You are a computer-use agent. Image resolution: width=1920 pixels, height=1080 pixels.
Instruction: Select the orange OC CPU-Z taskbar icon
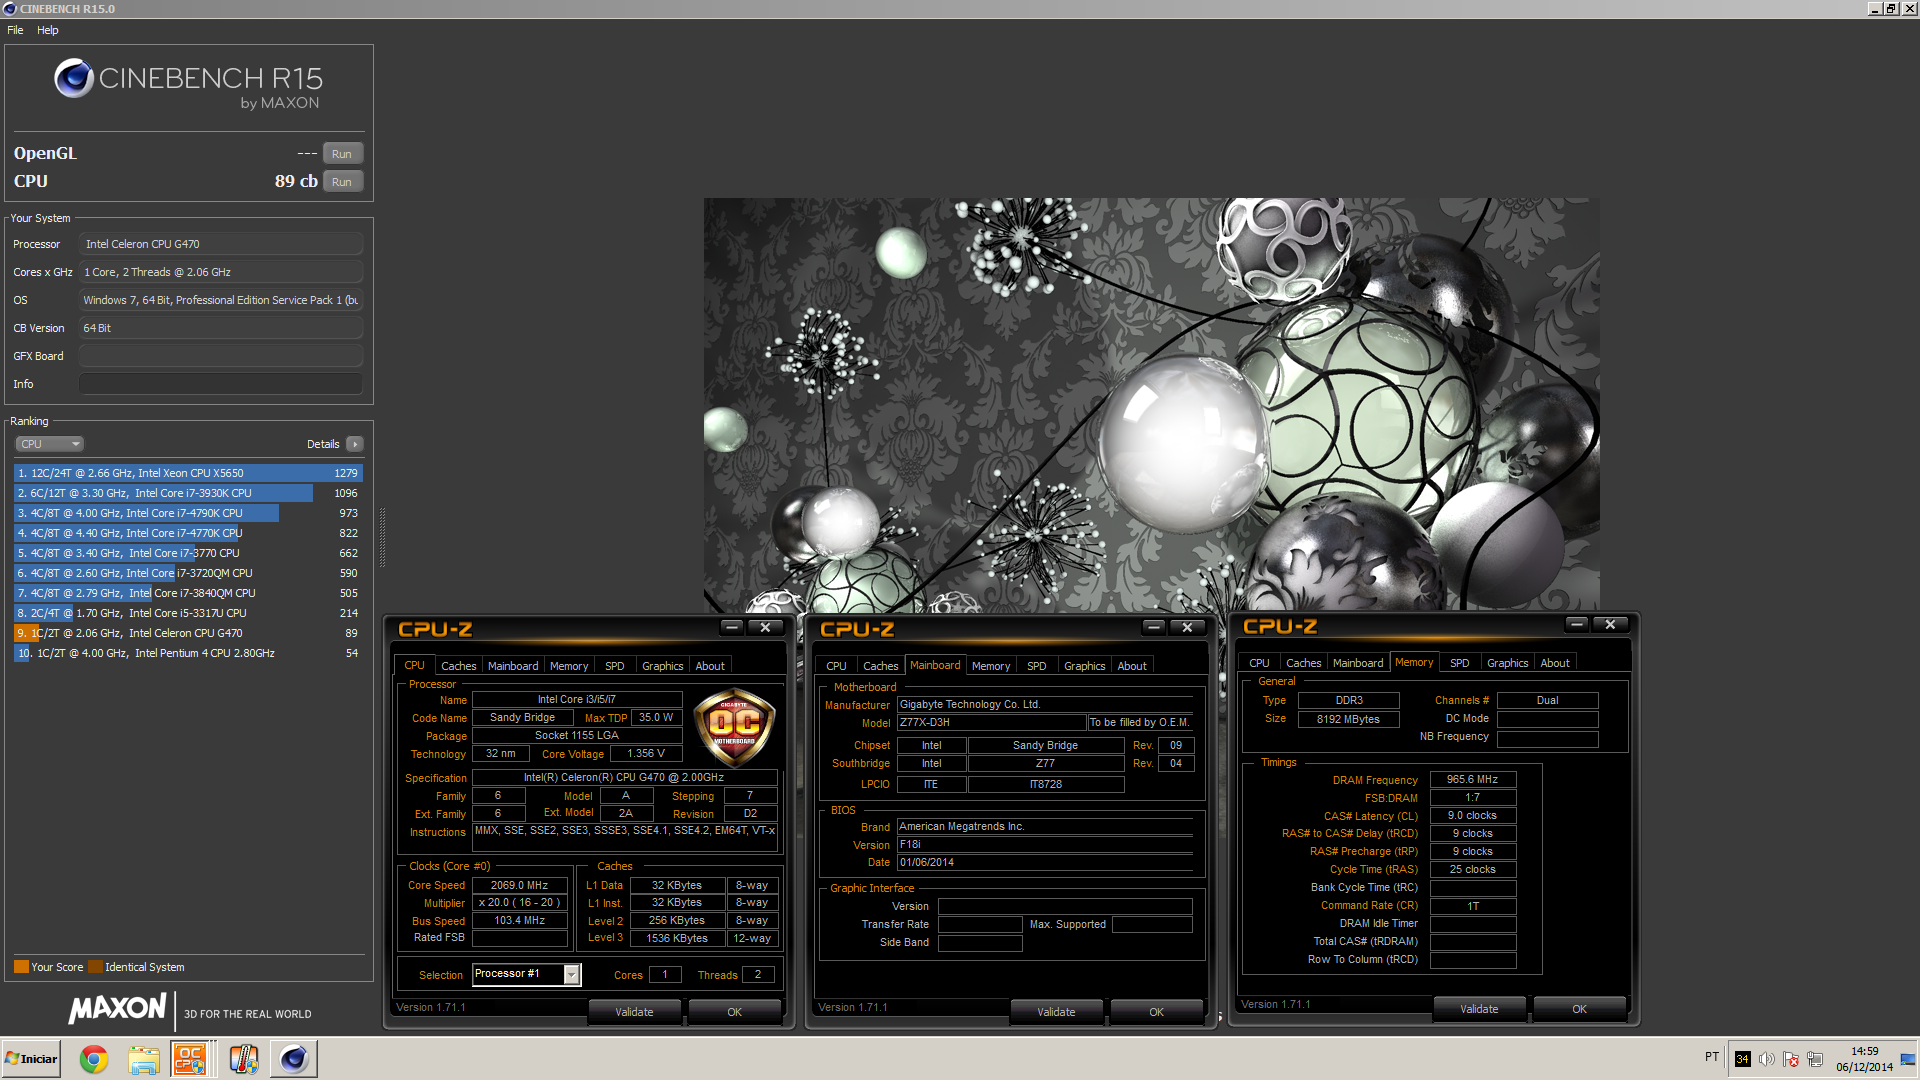(x=190, y=1059)
